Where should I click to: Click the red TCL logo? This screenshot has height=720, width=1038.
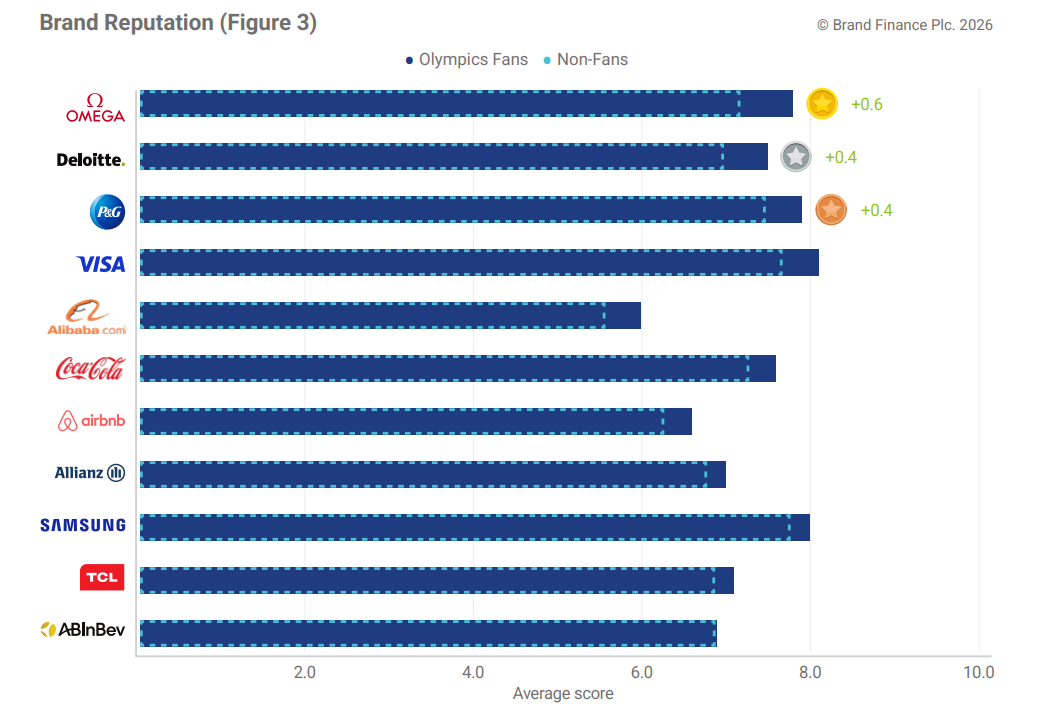pos(102,577)
